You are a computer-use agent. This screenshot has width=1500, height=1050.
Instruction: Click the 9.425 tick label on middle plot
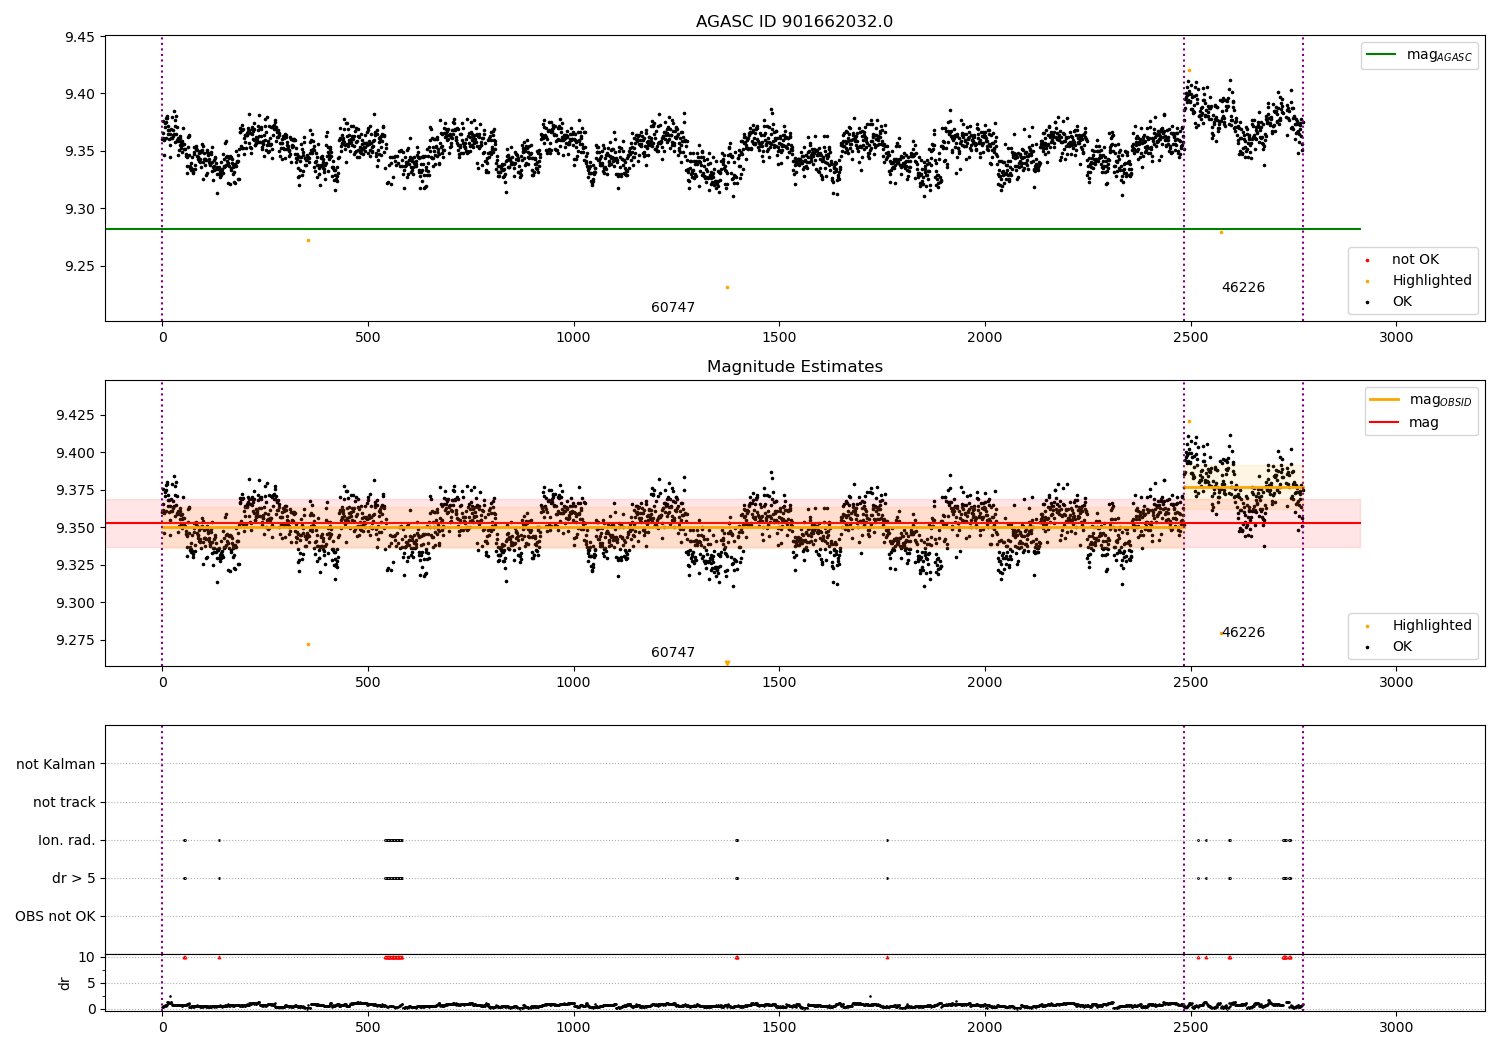click(75, 416)
